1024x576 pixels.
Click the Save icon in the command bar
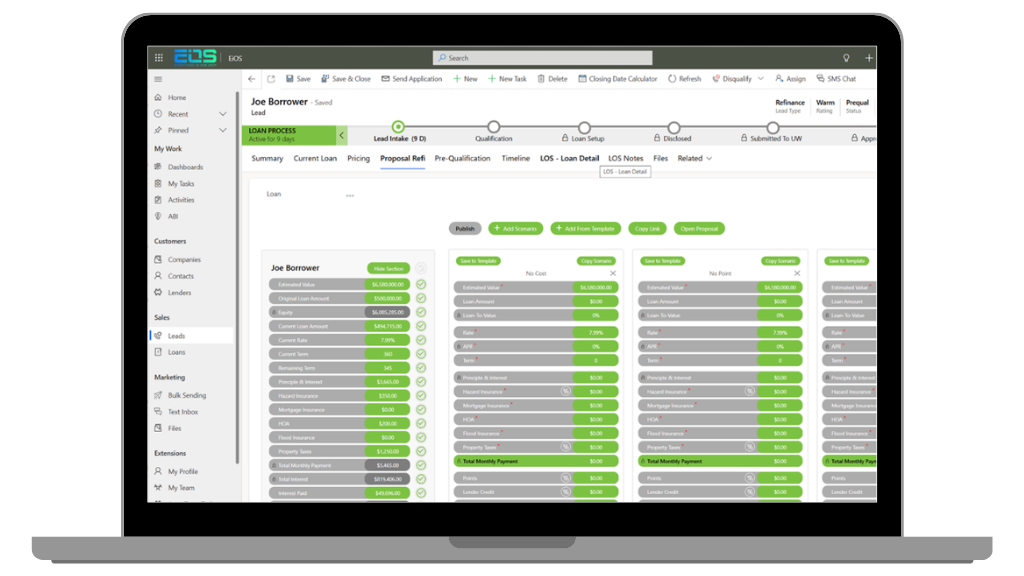(290, 79)
